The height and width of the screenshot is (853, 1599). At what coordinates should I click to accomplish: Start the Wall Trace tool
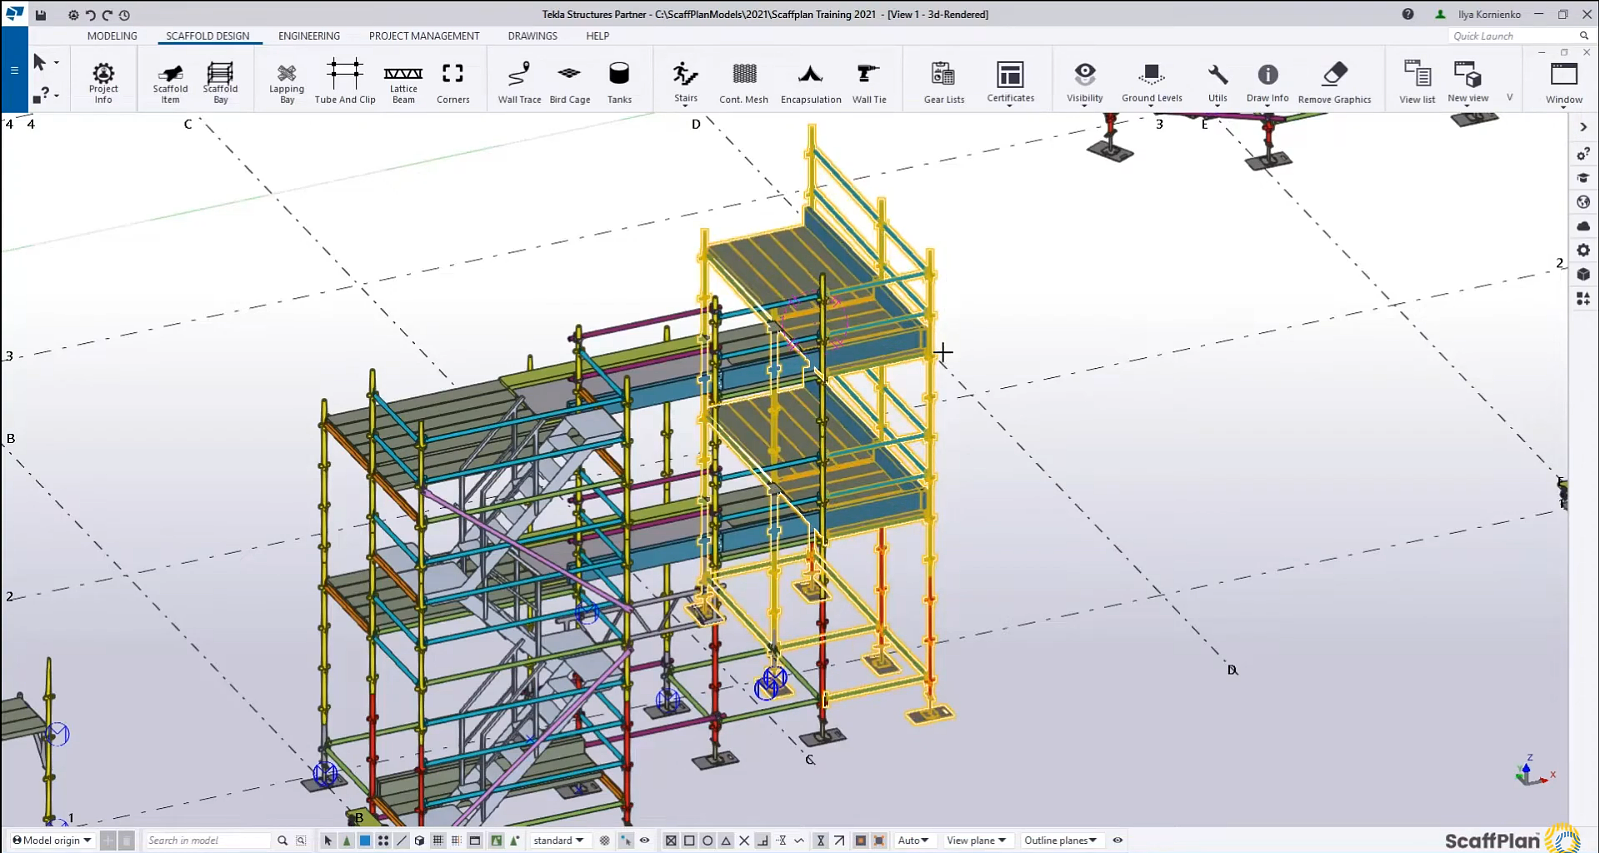coord(519,82)
